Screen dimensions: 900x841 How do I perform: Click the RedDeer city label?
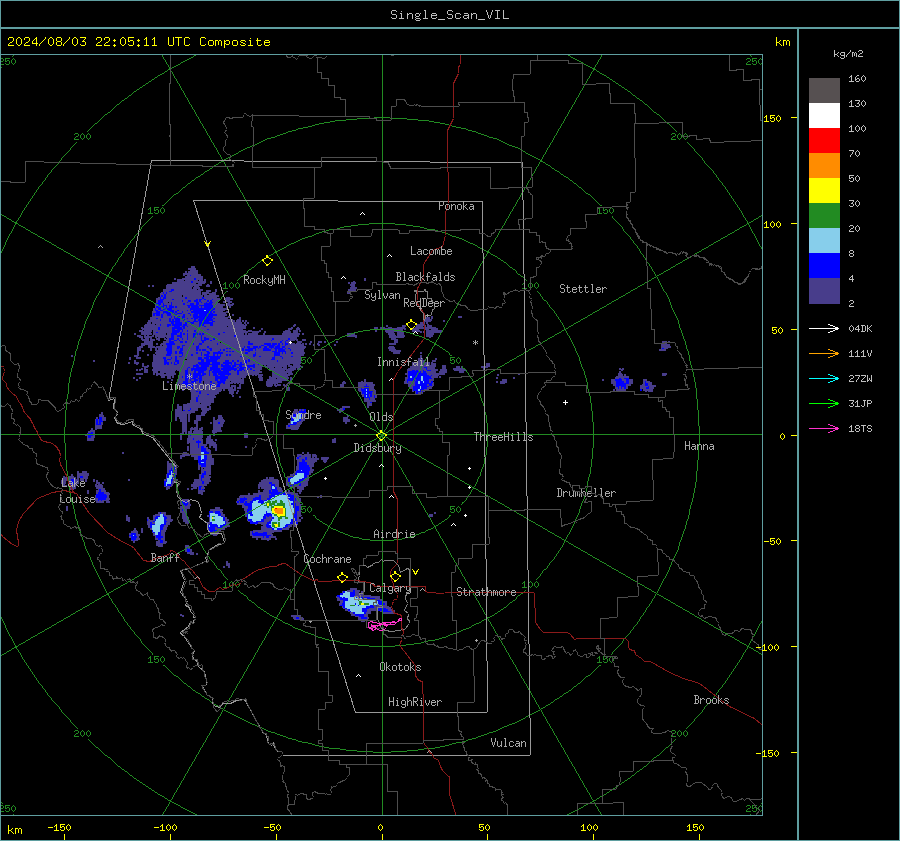click(424, 303)
